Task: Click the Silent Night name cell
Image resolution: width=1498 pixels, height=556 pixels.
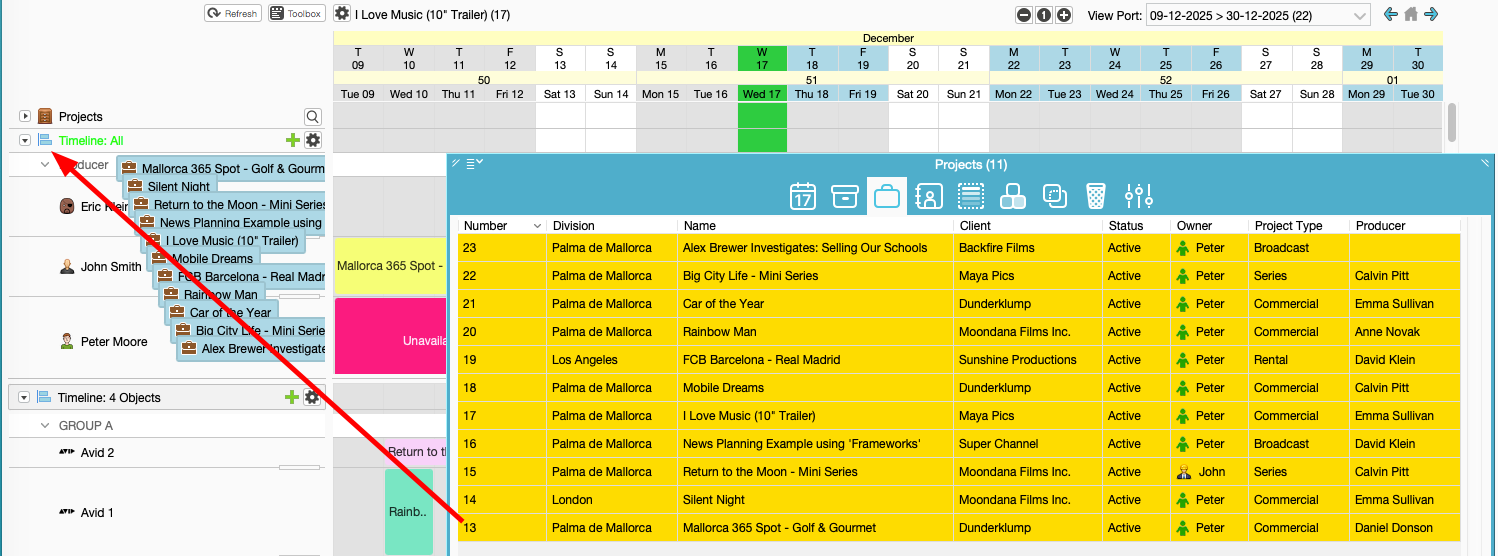Action: (x=816, y=500)
